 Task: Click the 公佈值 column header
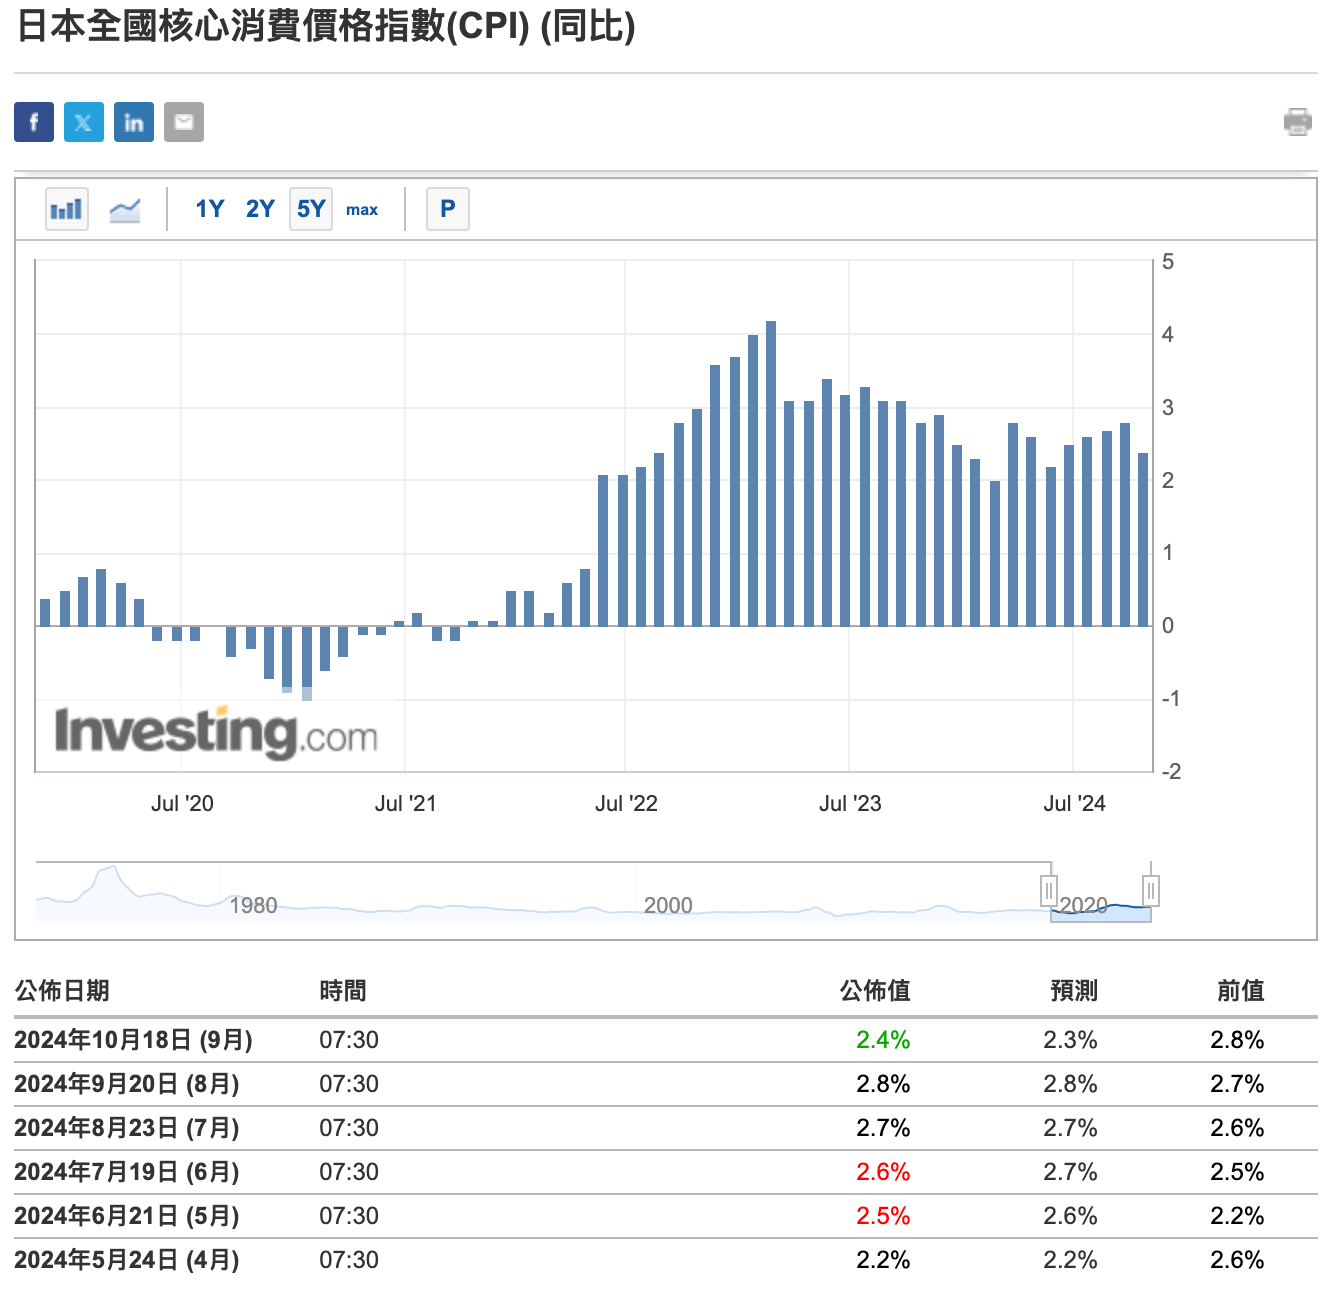875,991
